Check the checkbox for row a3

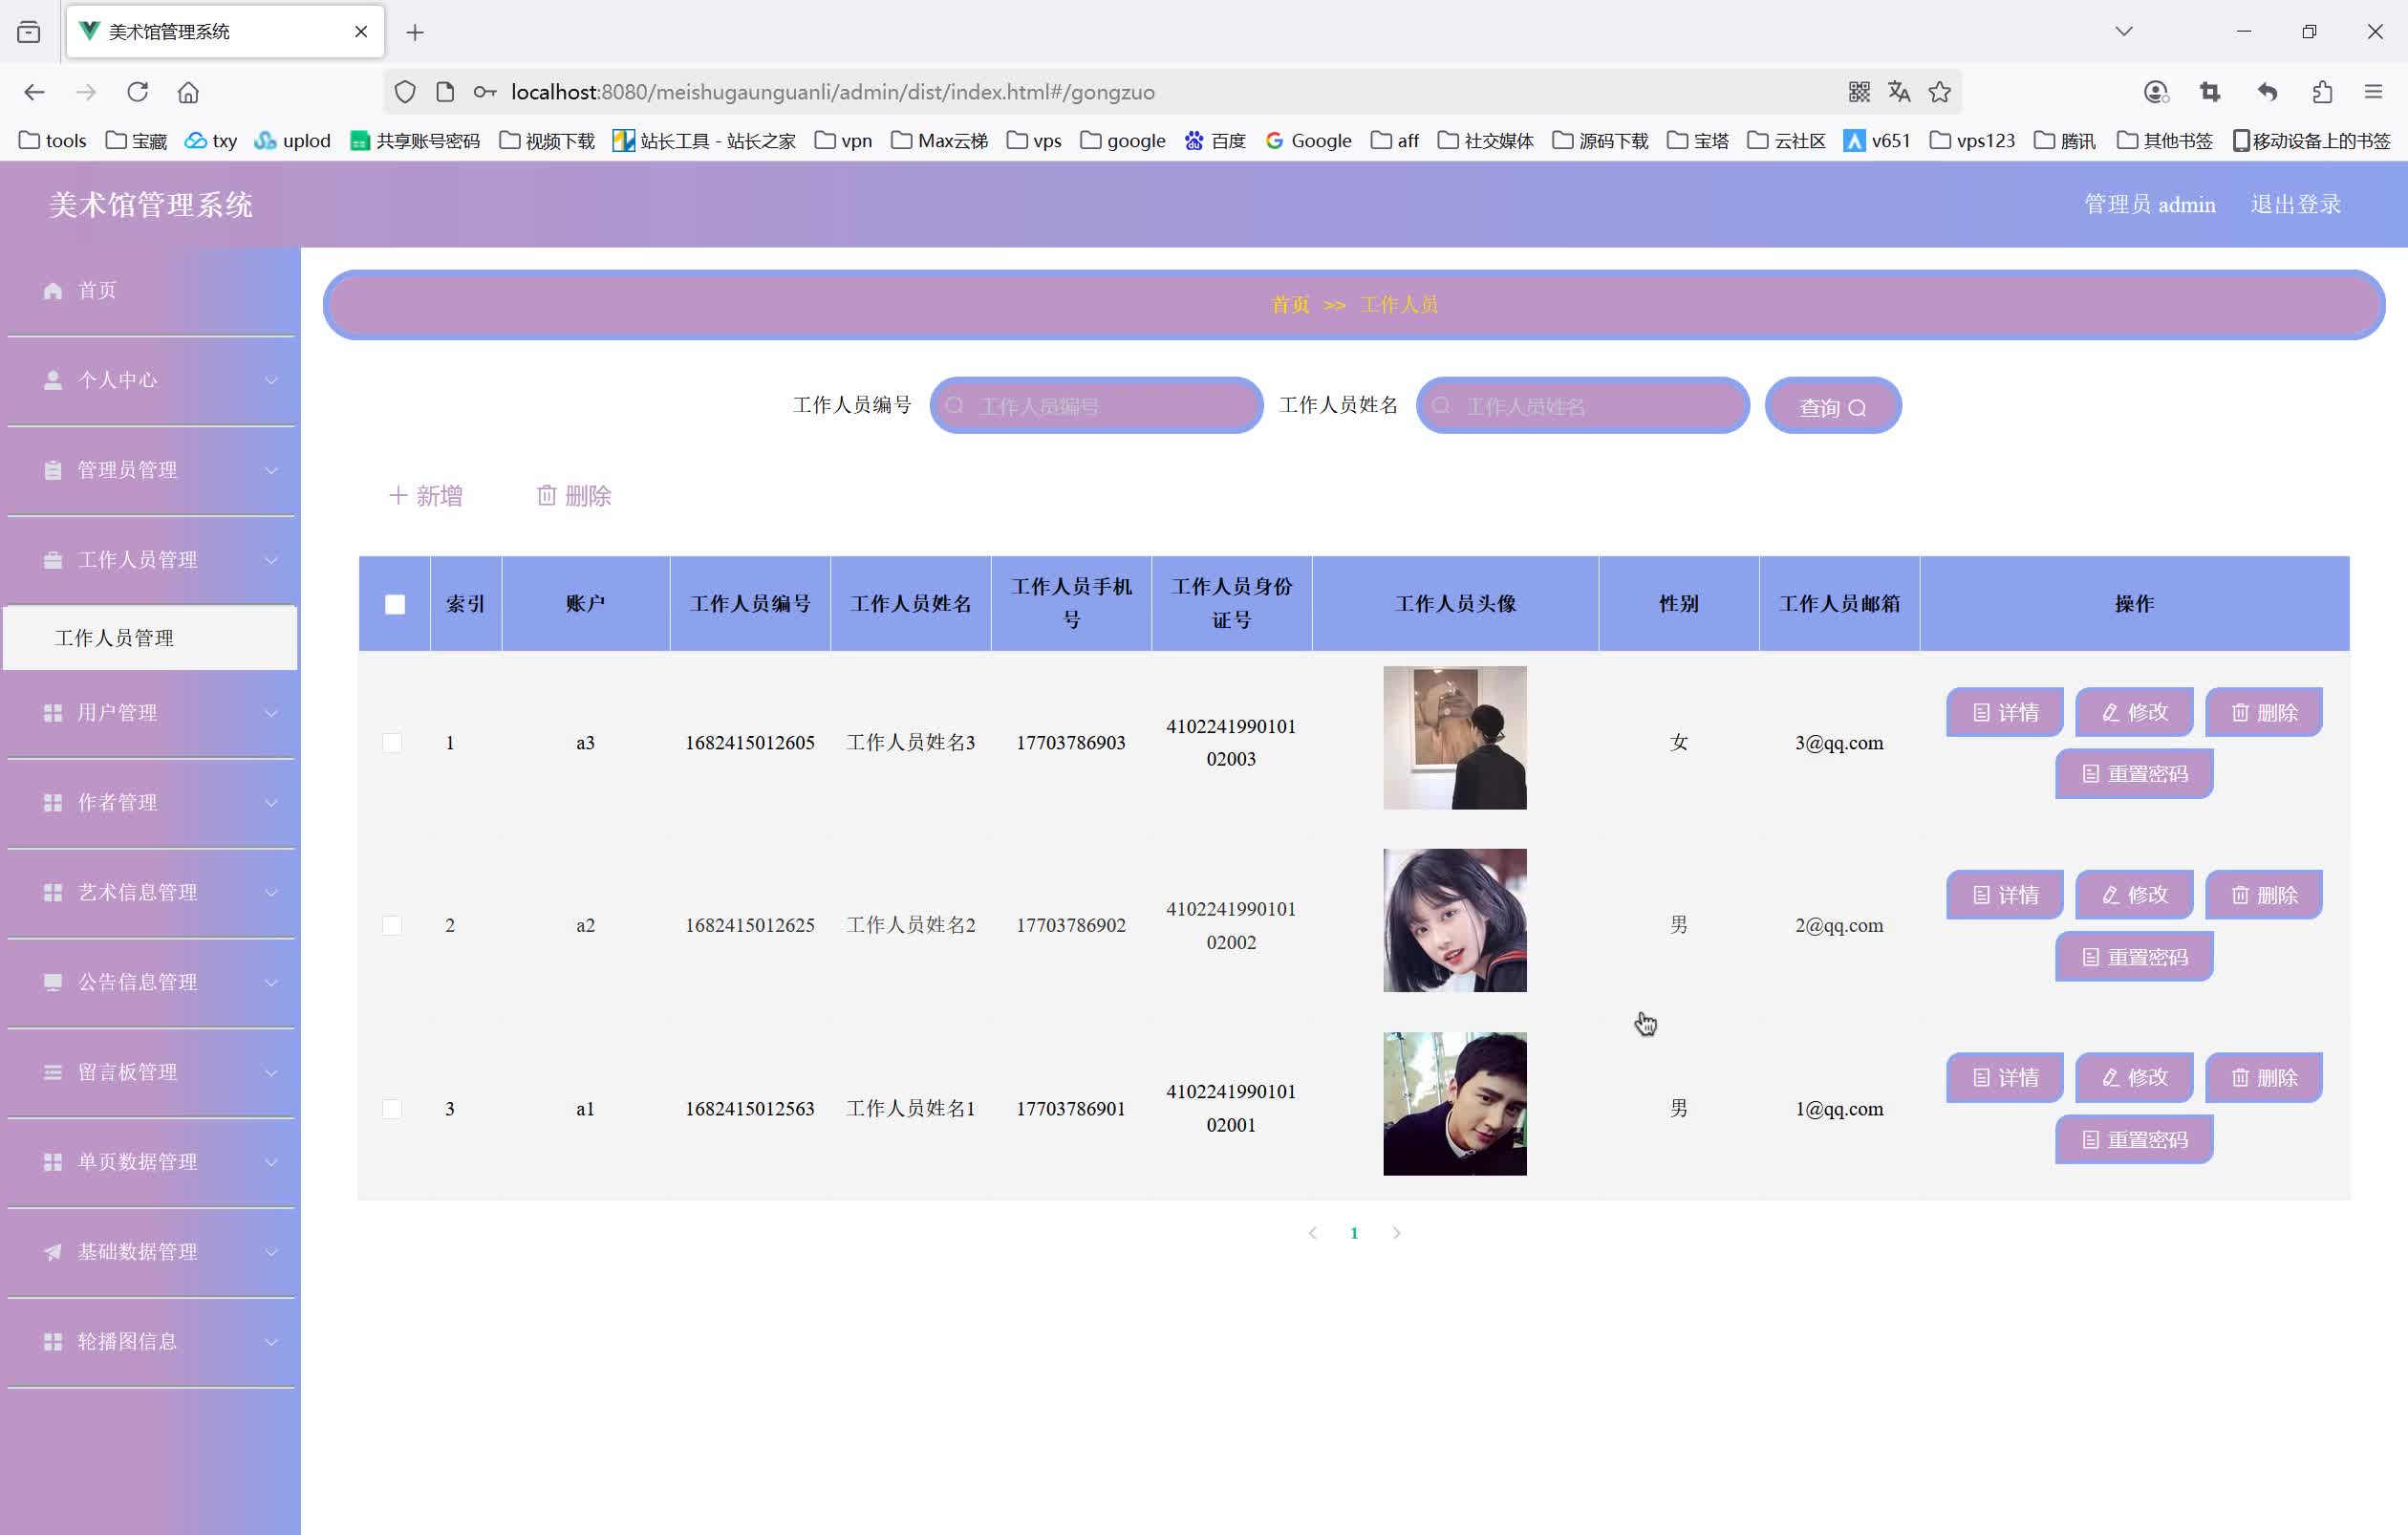click(392, 743)
